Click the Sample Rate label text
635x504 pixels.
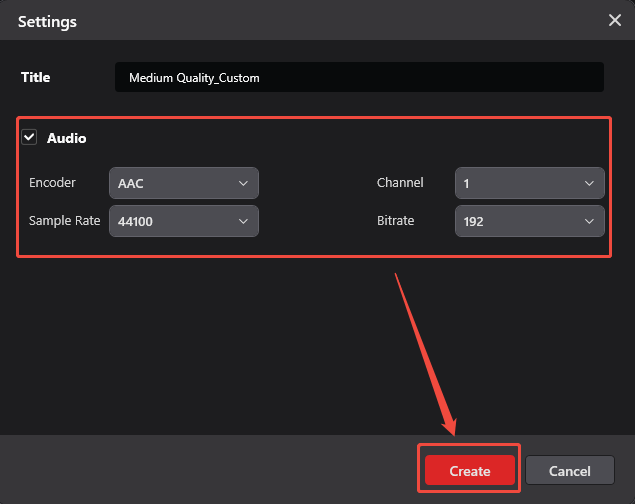64,221
